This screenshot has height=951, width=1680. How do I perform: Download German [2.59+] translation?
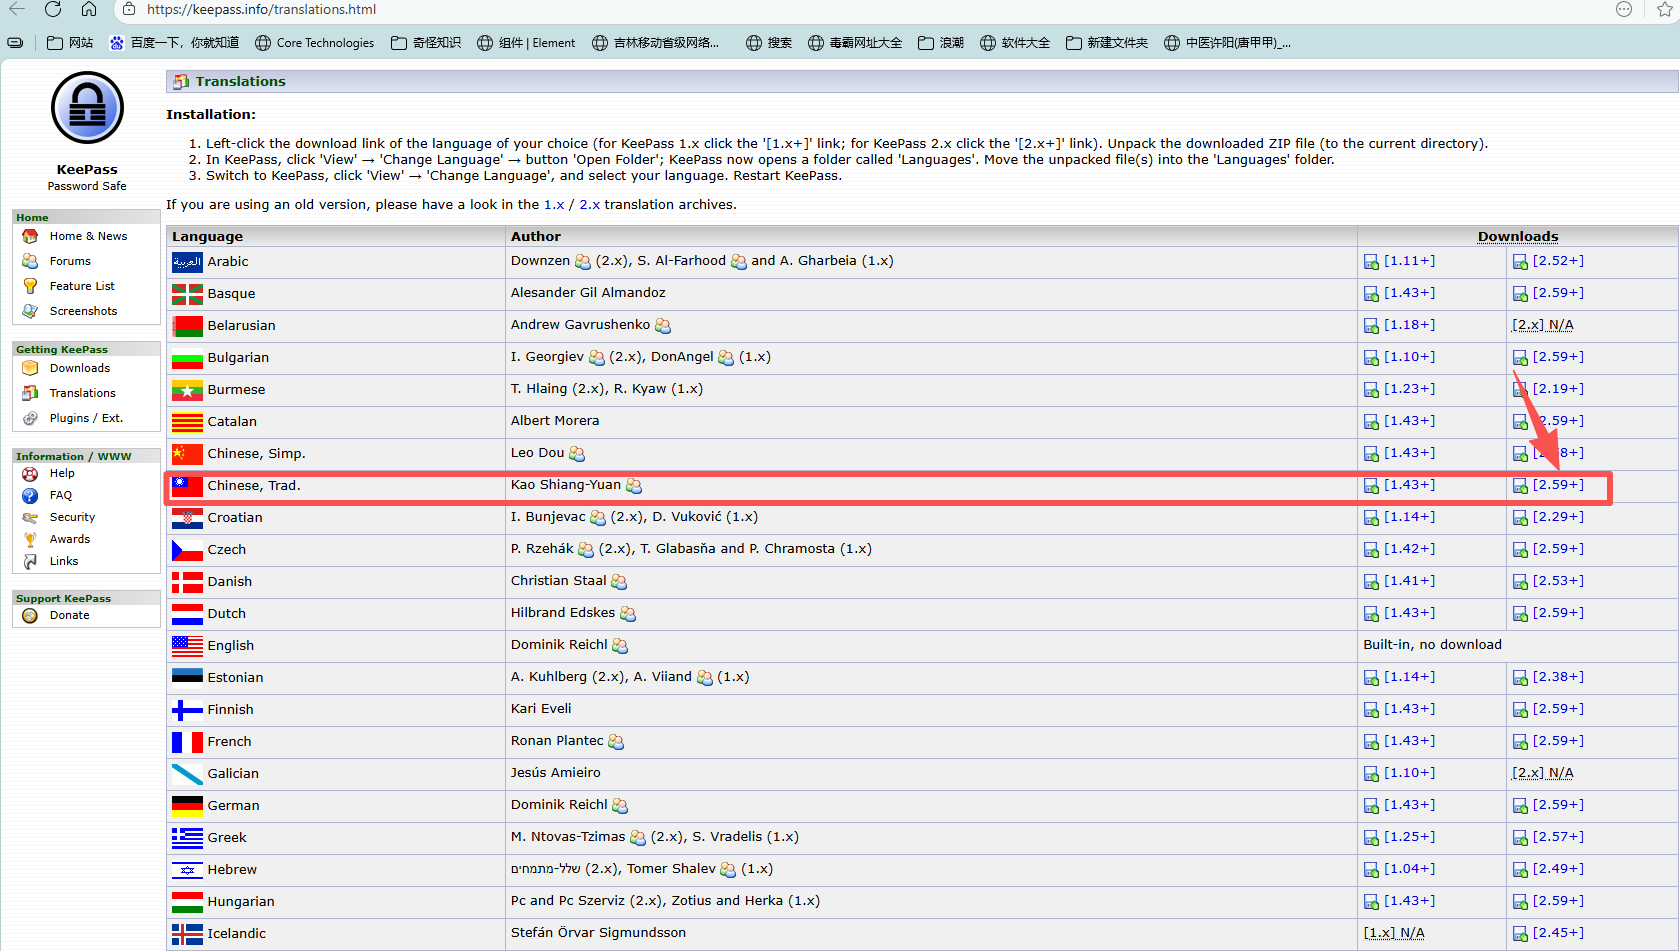(1558, 805)
